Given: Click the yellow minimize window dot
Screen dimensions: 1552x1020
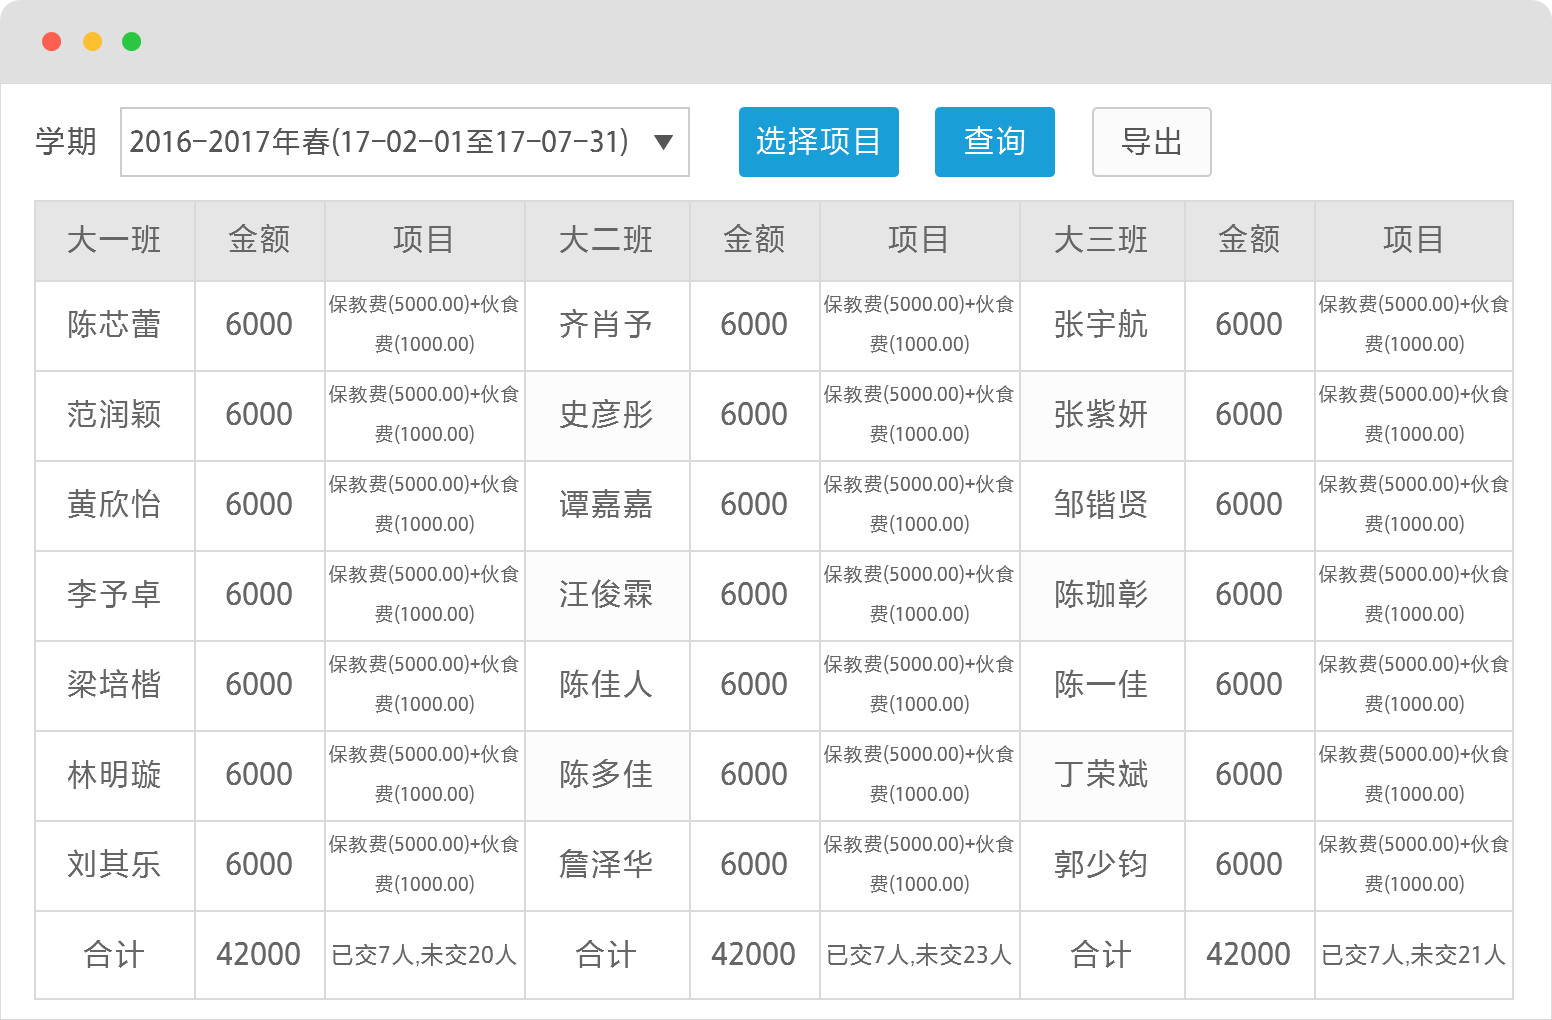Looking at the screenshot, I should pos(92,41).
